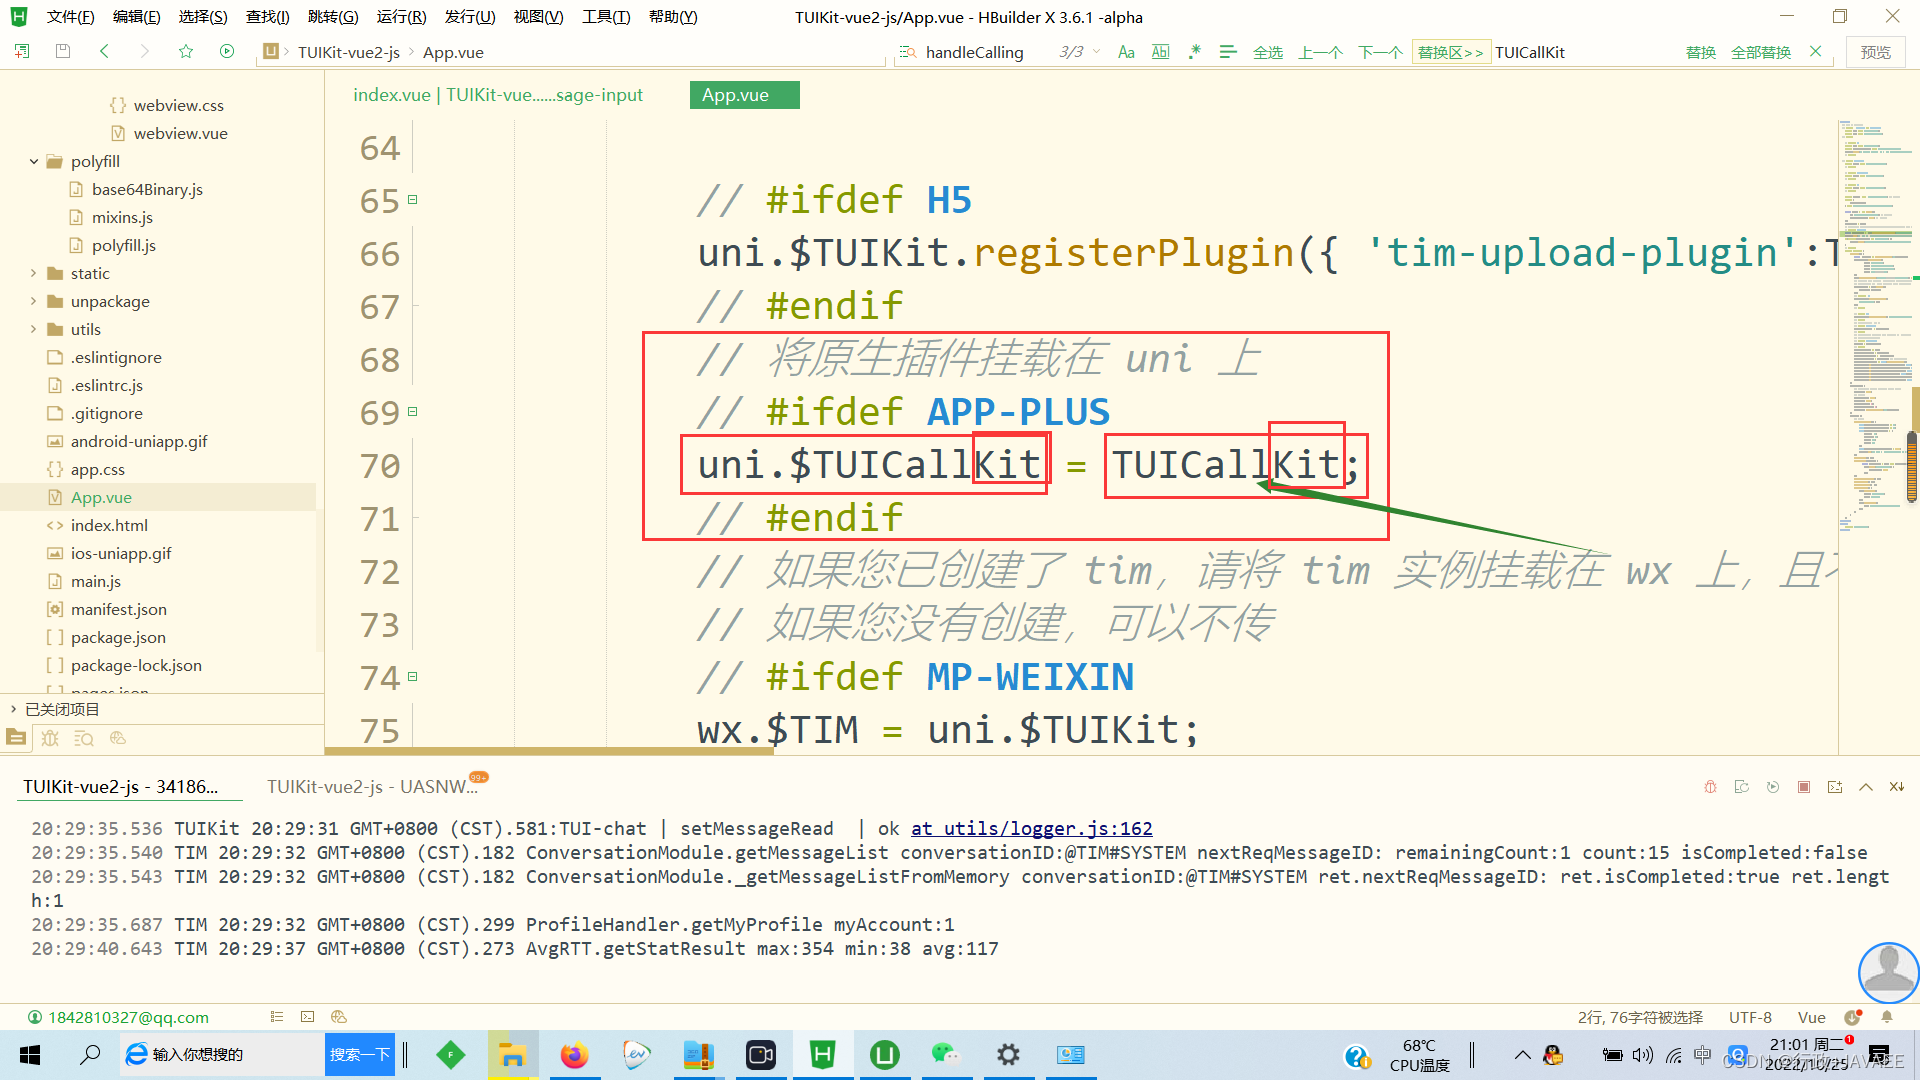
Task: Click the logged-in 1842810327@qq.com account
Action: (x=128, y=1017)
